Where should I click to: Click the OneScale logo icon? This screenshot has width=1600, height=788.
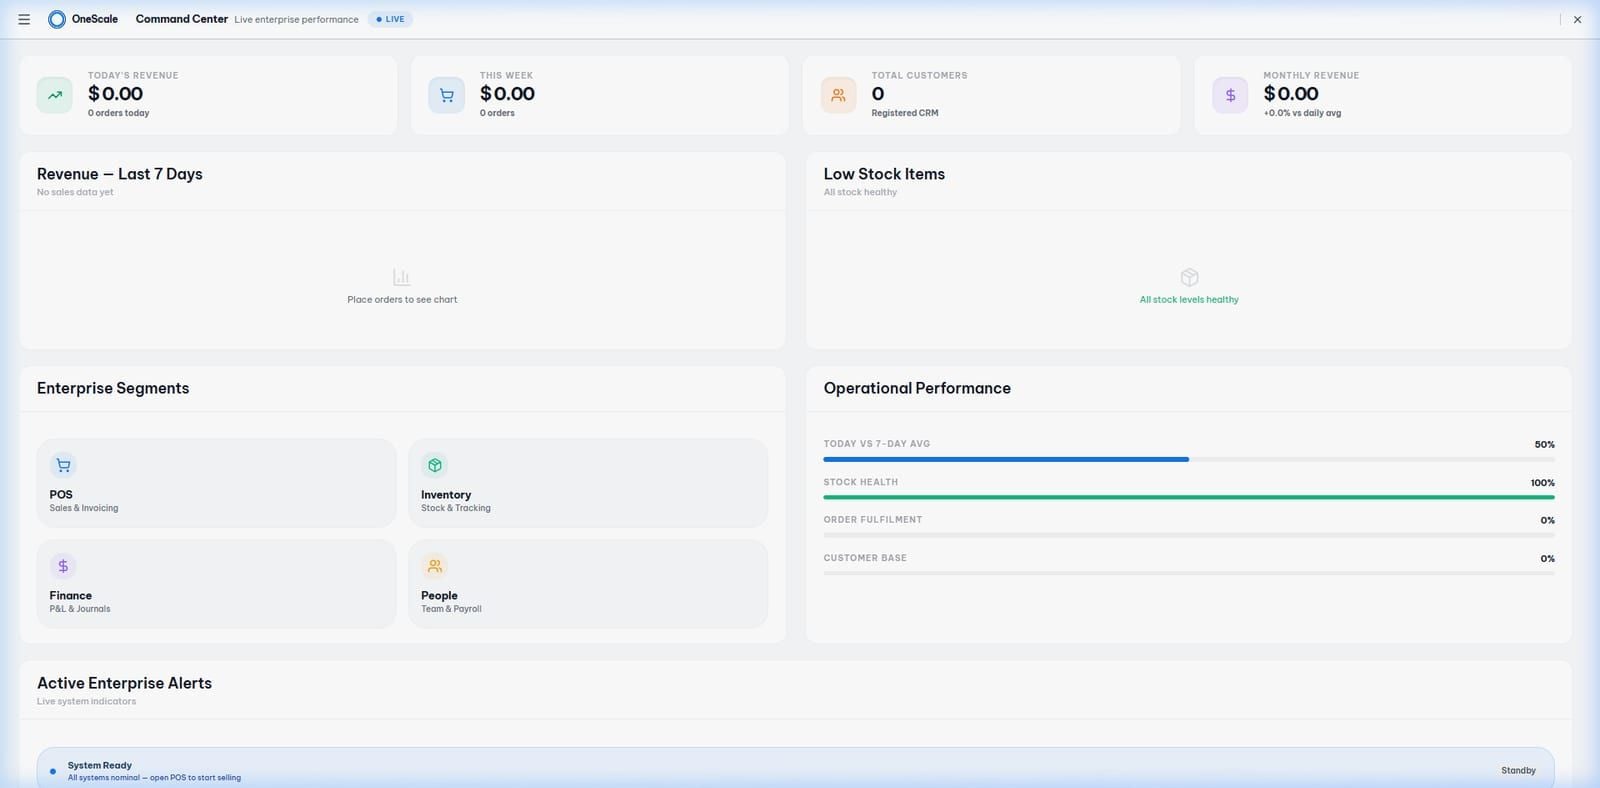tap(57, 19)
